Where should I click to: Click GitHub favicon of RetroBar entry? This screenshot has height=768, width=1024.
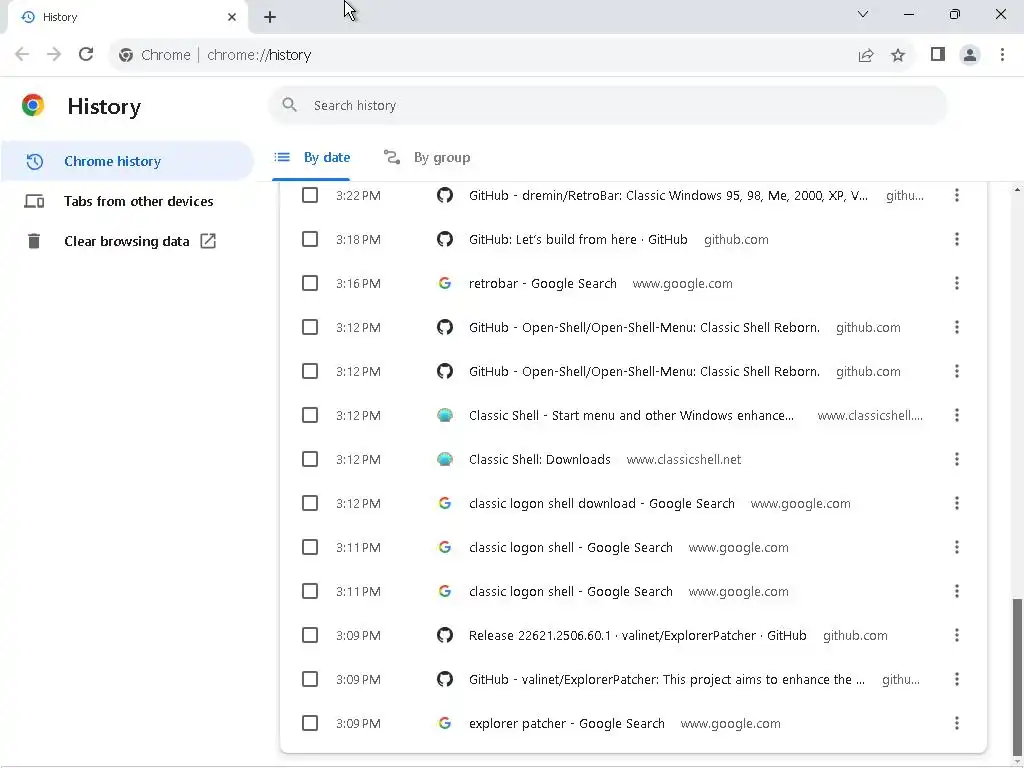445,195
